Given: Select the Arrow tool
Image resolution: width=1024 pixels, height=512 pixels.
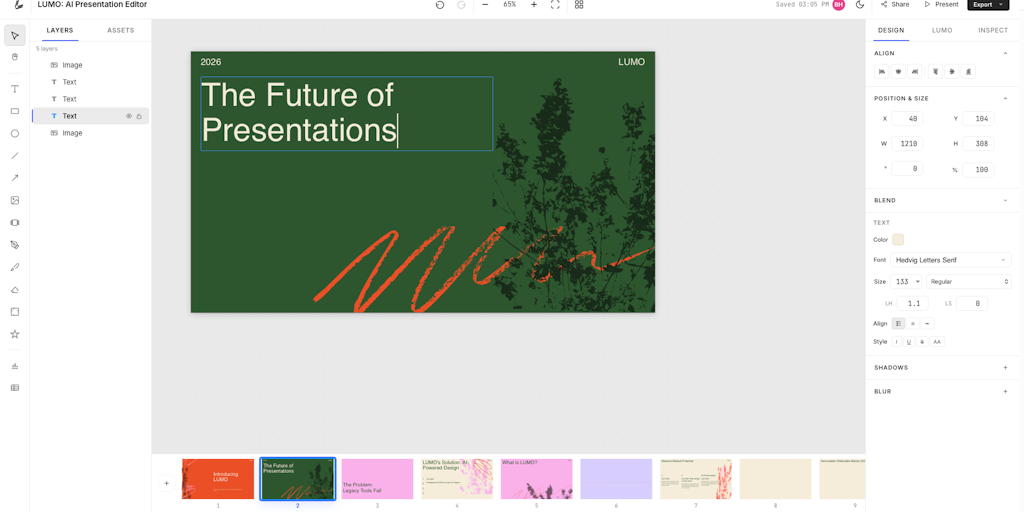Looking at the screenshot, I should pyautogui.click(x=15, y=178).
